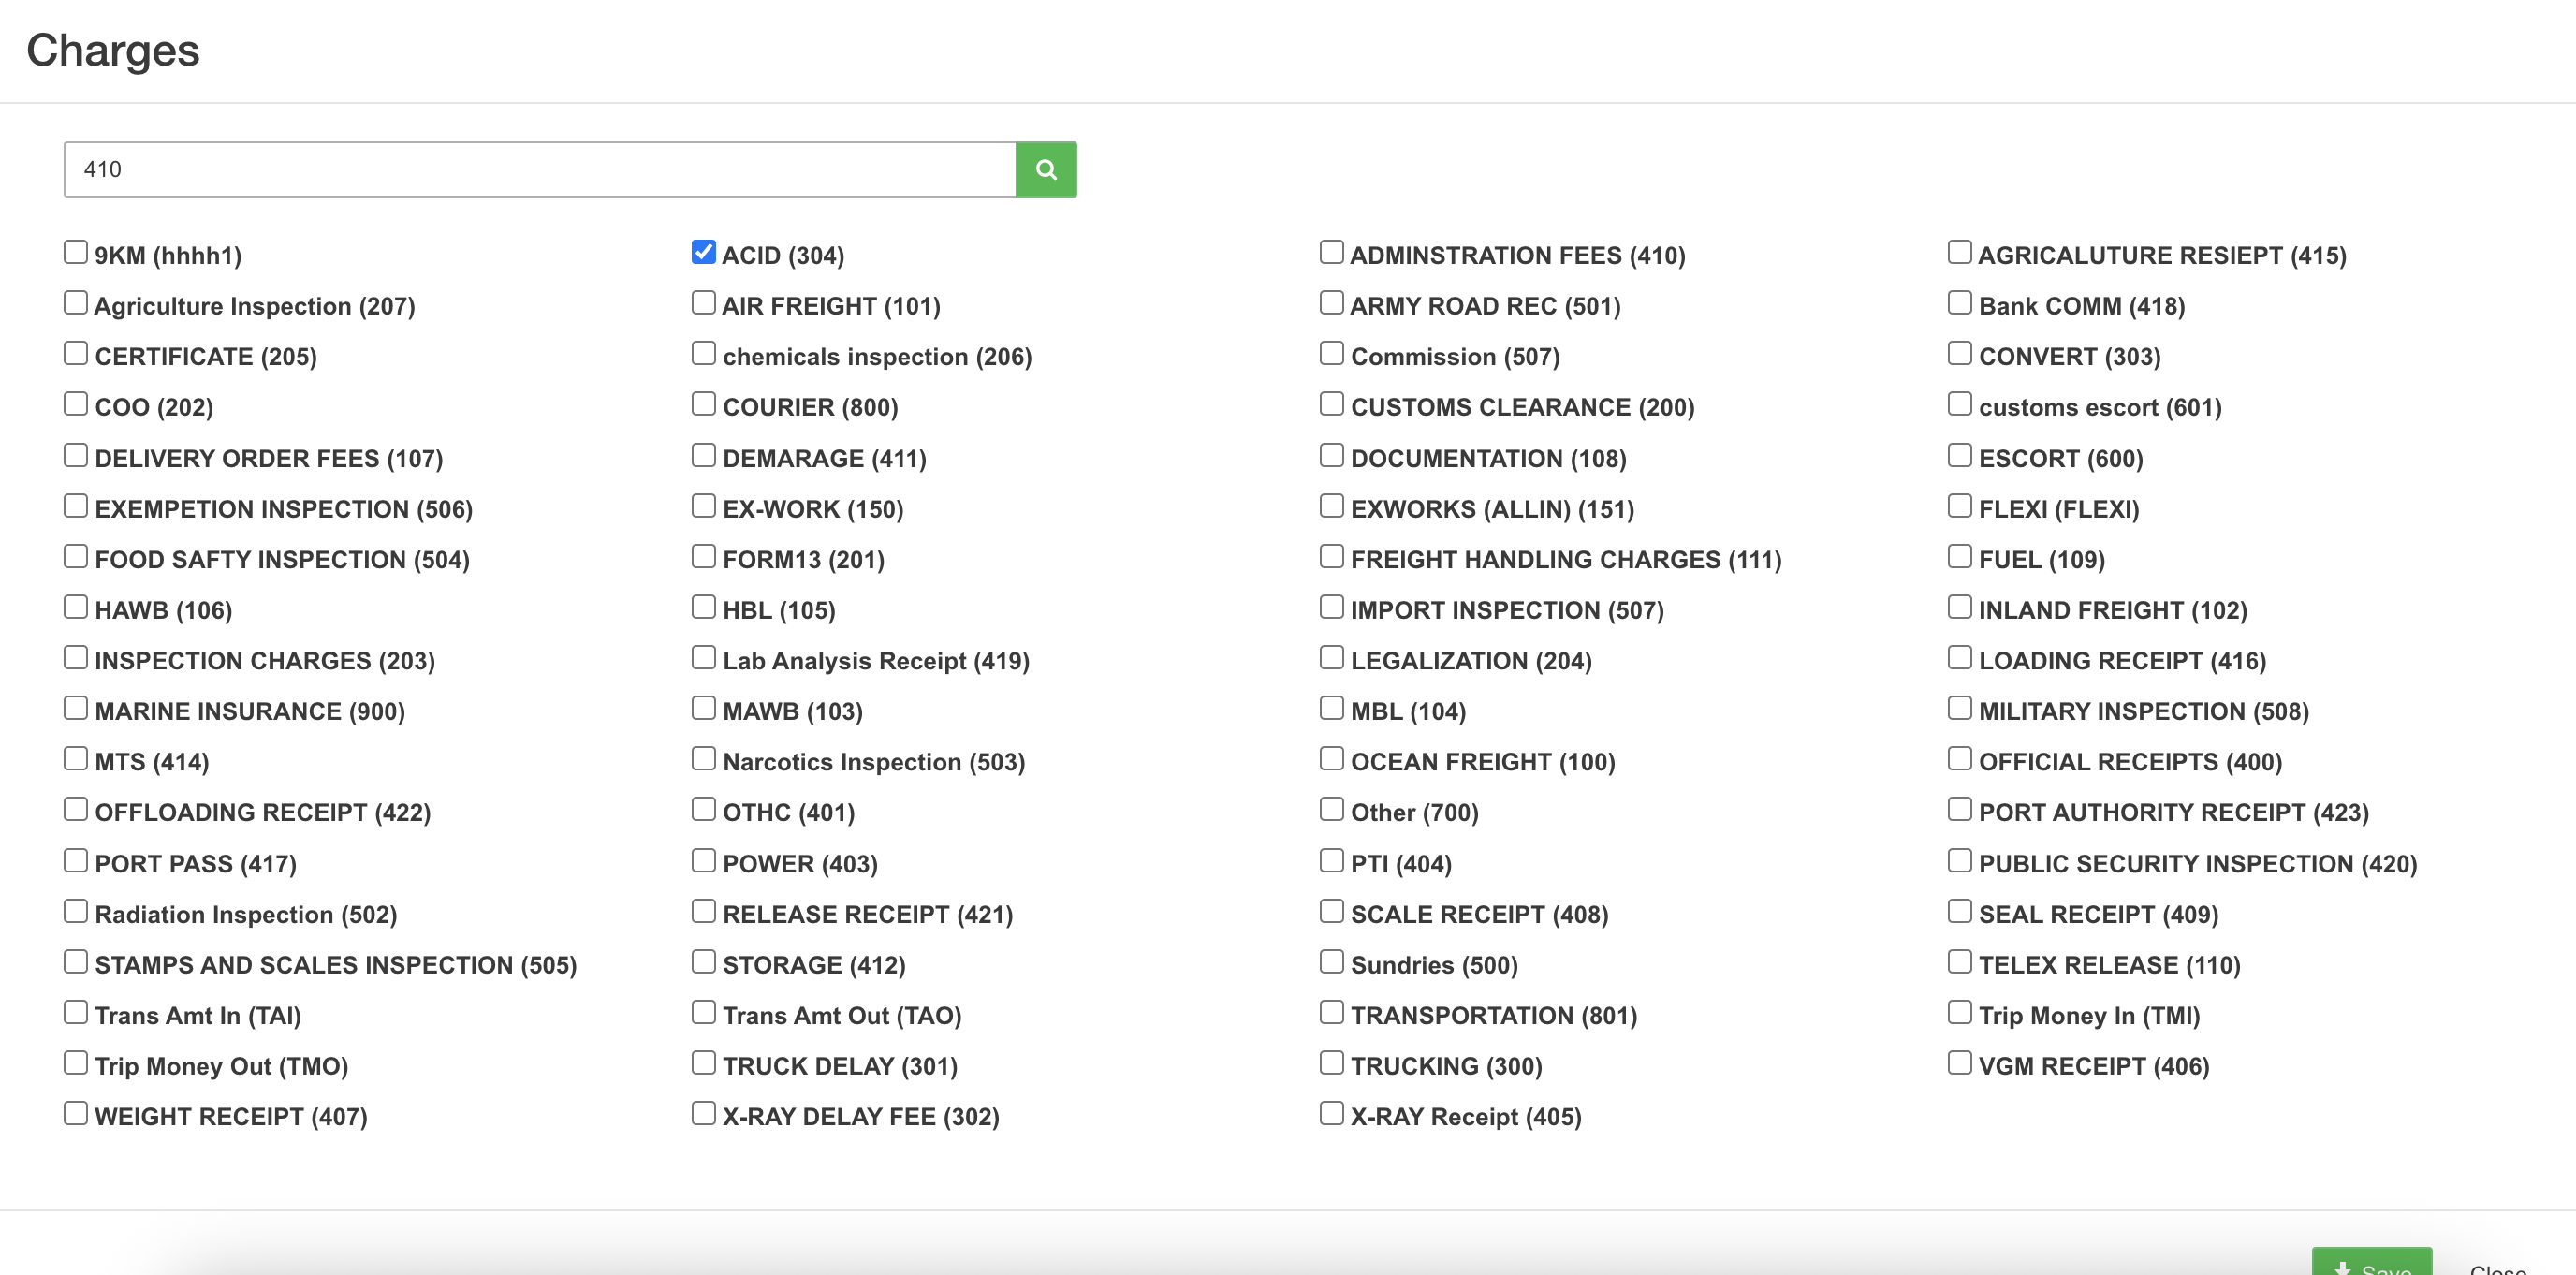Tick the WEIGHT RECEIPT (407) checkbox

tap(75, 1113)
